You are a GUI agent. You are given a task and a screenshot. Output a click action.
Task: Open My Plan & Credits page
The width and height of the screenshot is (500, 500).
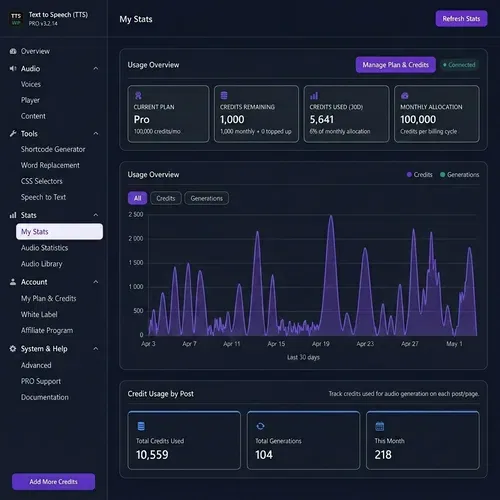coord(49,299)
